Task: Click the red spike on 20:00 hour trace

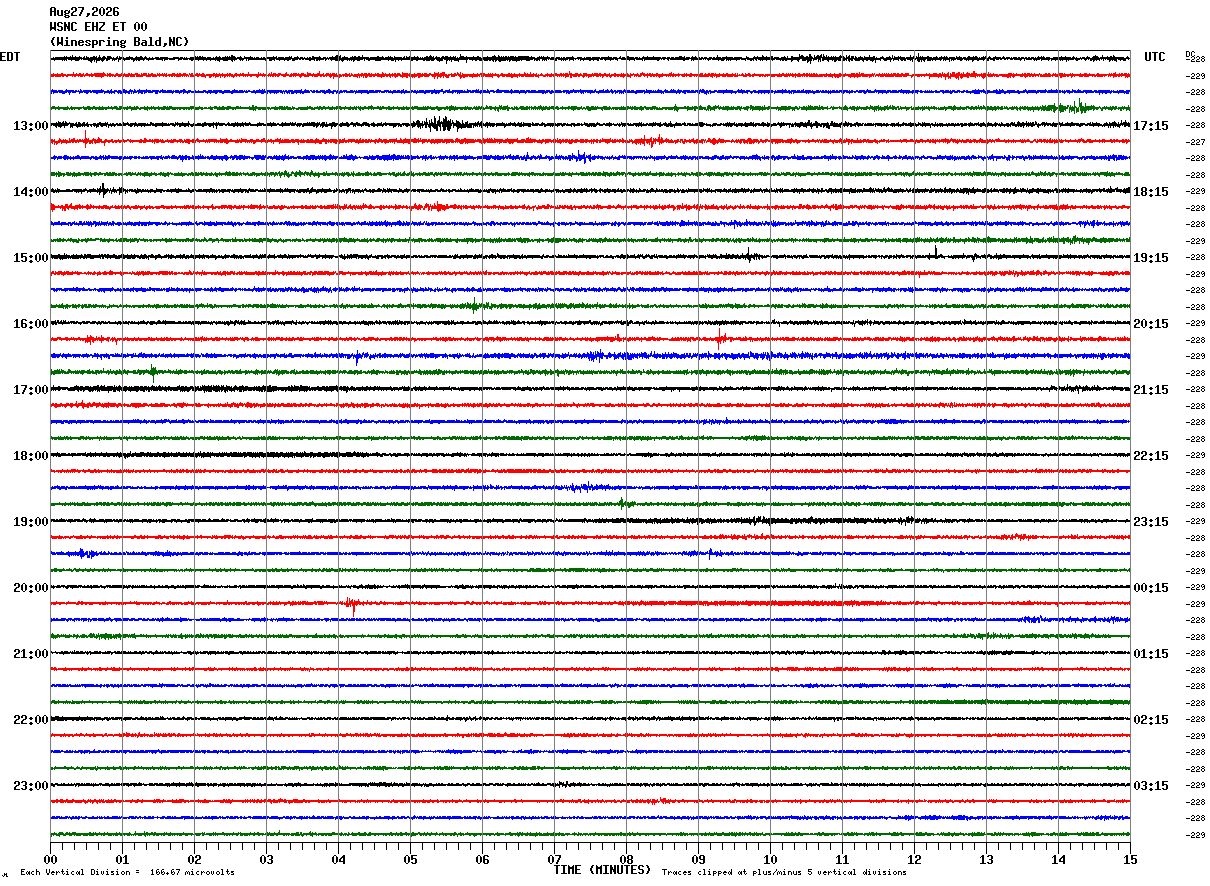Action: click(x=351, y=604)
